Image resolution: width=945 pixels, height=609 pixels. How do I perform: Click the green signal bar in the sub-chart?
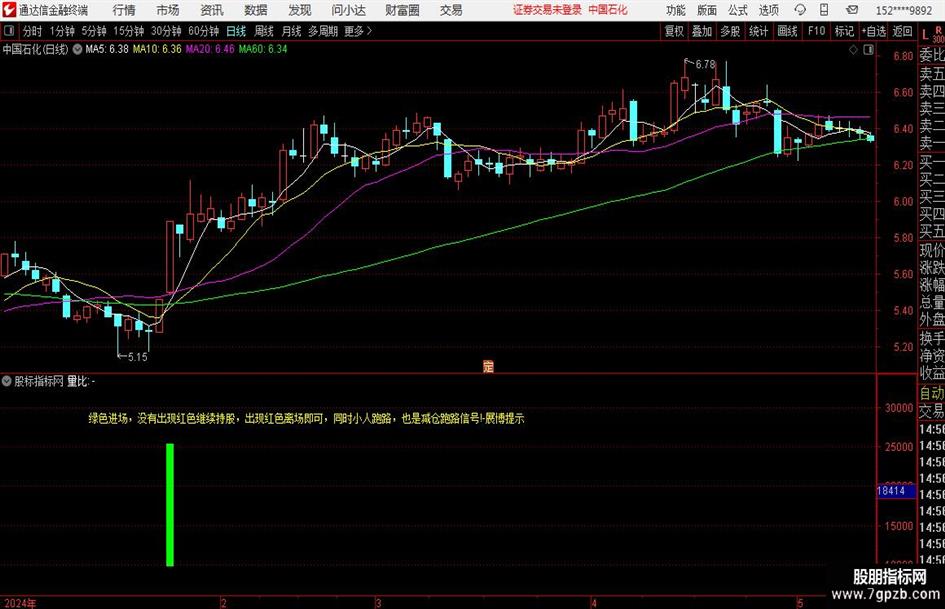[x=170, y=505]
